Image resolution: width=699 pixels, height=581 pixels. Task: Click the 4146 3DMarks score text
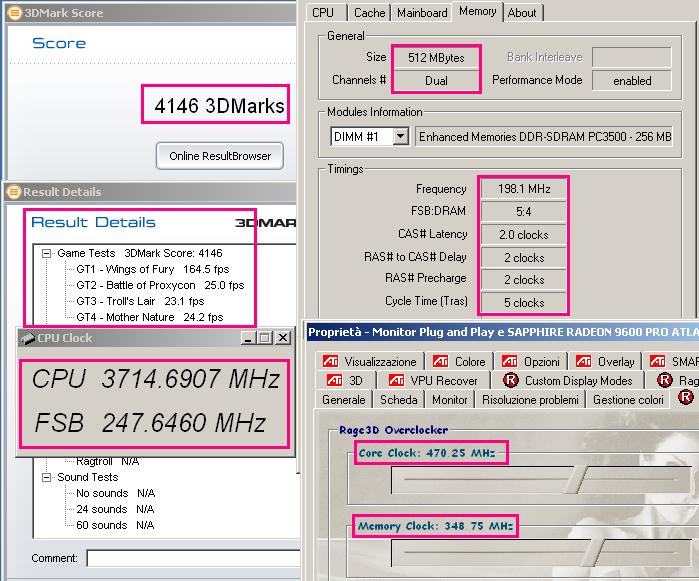(x=219, y=106)
